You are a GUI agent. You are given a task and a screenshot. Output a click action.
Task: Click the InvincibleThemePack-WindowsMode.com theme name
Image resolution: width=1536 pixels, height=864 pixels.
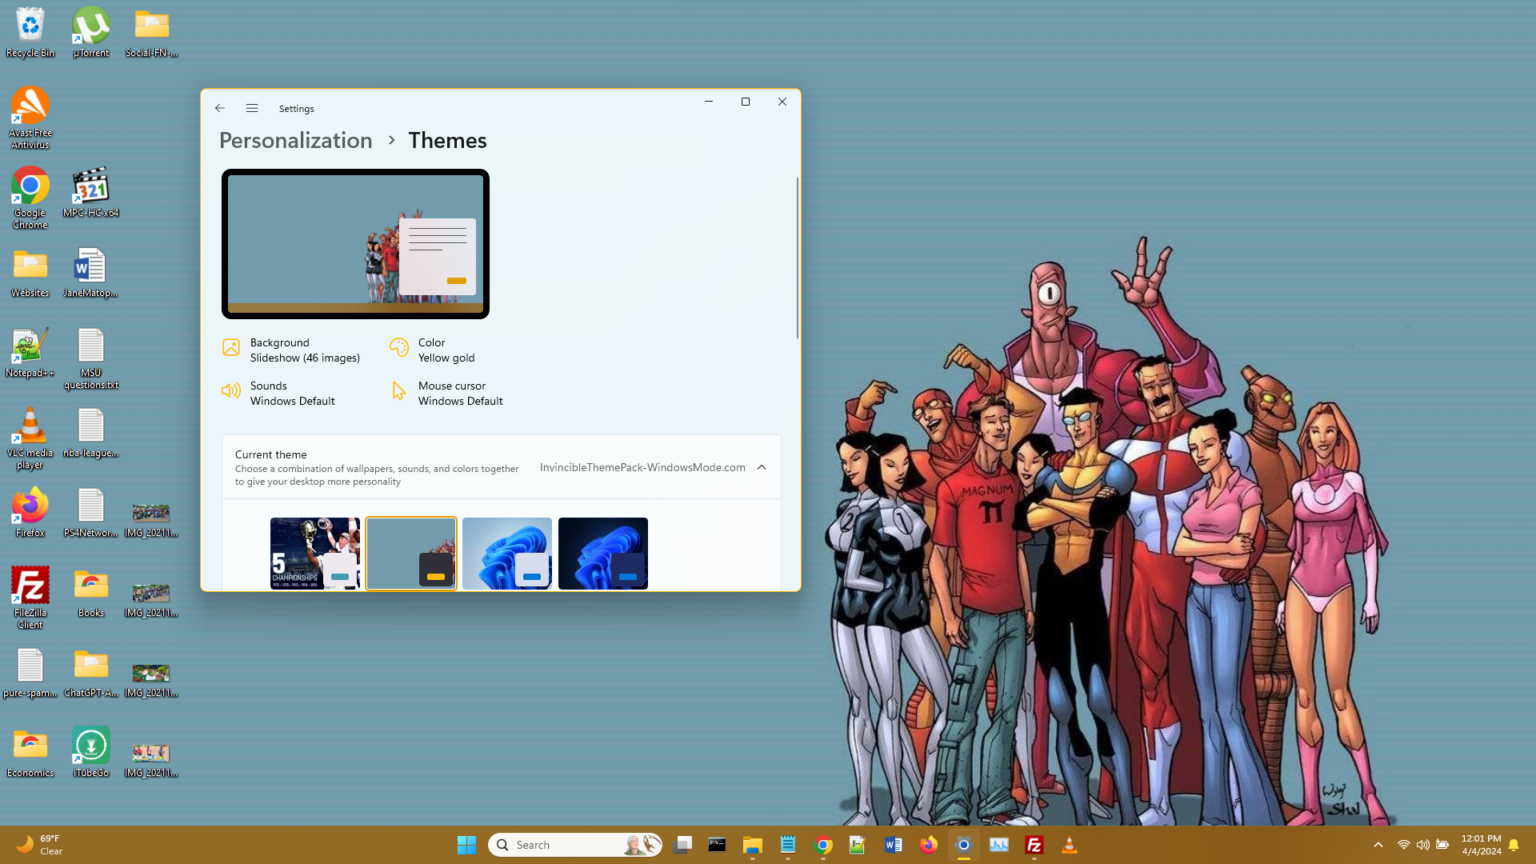pos(642,467)
